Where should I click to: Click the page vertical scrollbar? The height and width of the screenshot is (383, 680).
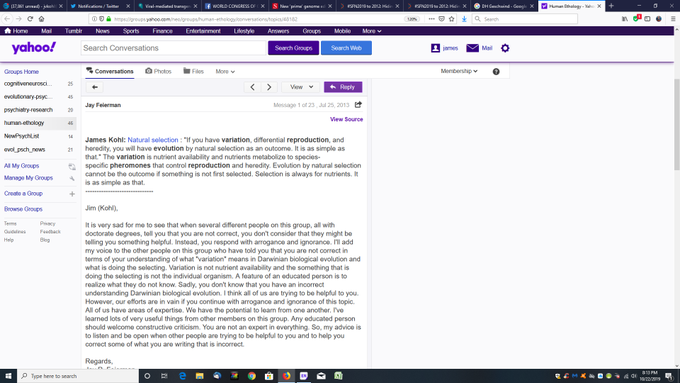coord(677,125)
